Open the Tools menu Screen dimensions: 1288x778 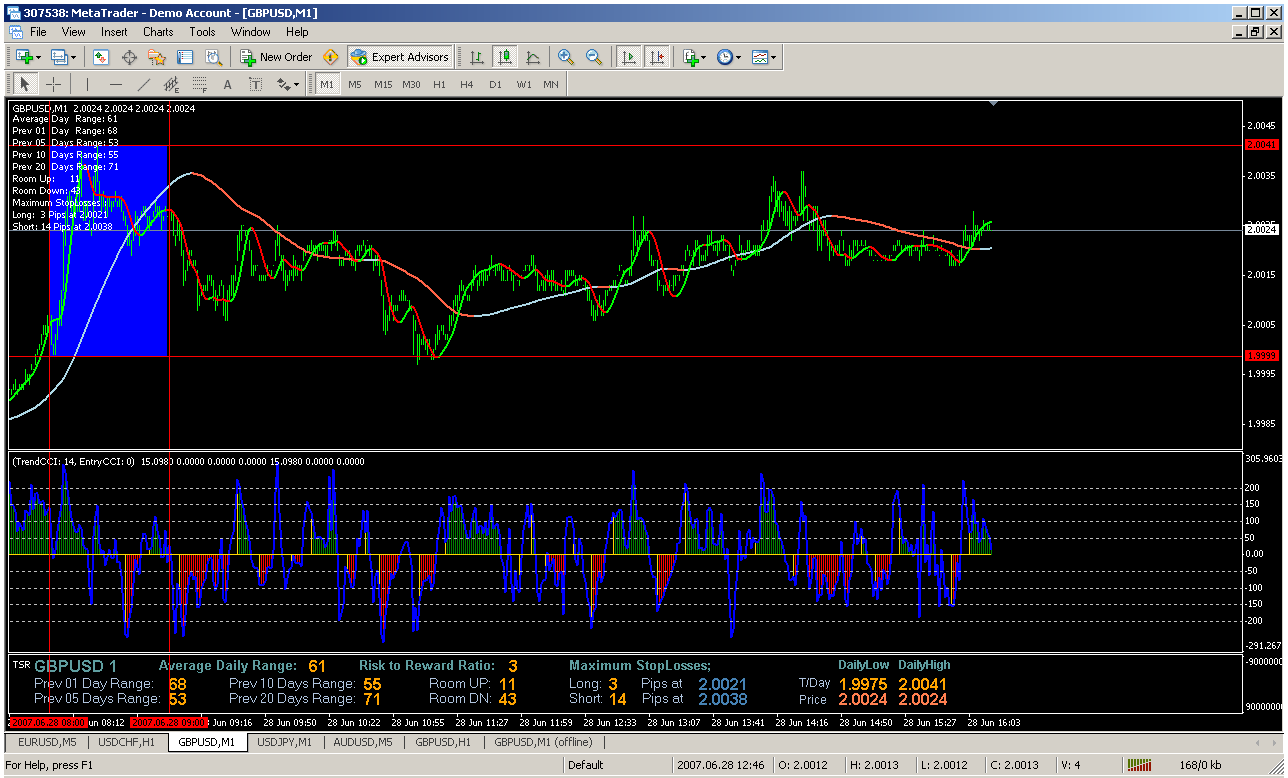(202, 32)
